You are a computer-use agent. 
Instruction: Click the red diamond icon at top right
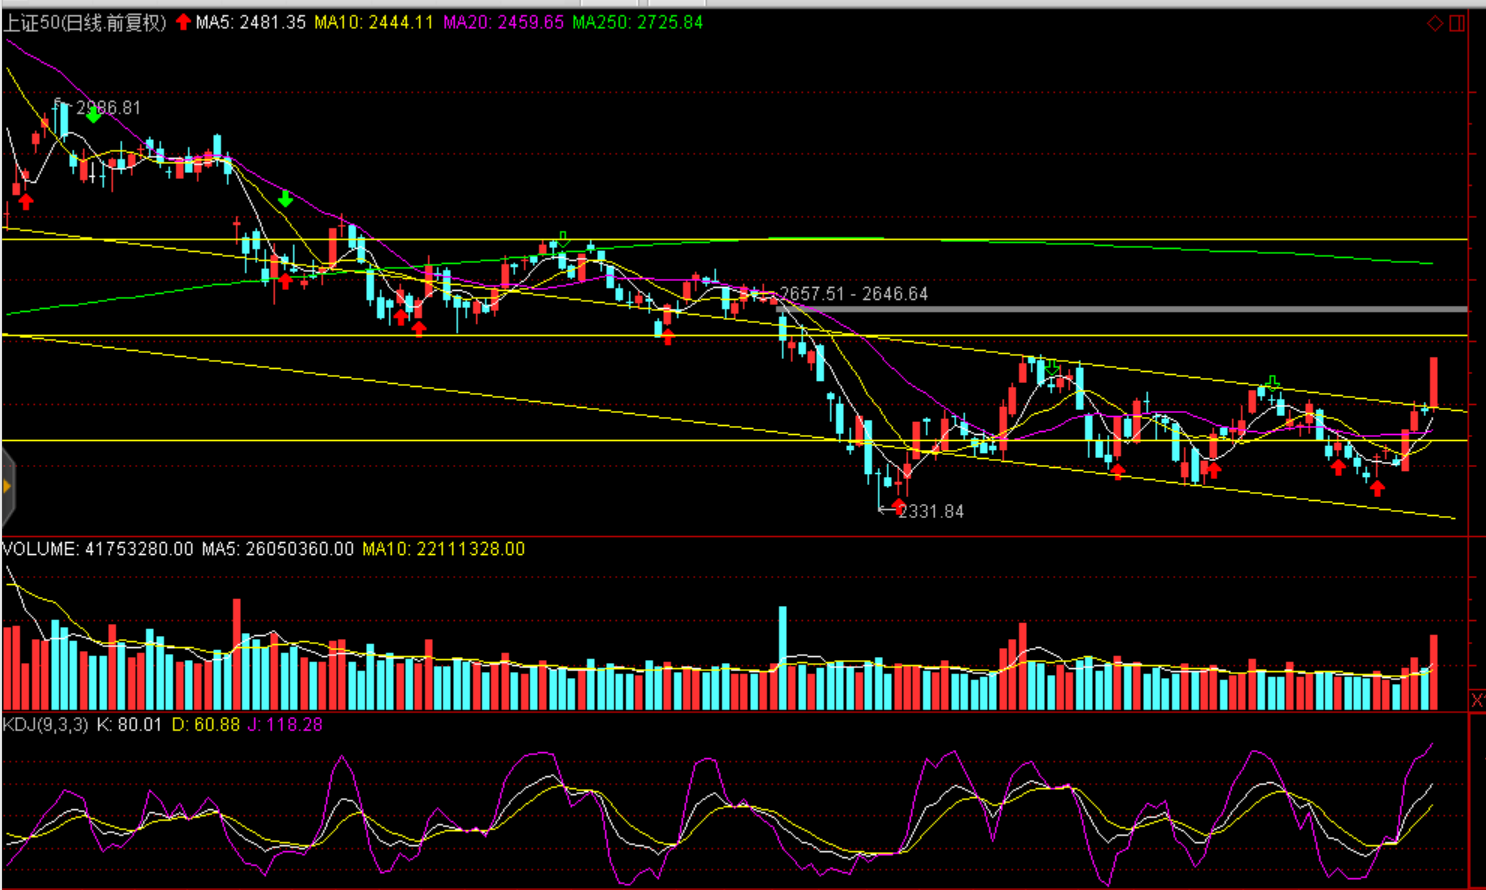click(1434, 23)
